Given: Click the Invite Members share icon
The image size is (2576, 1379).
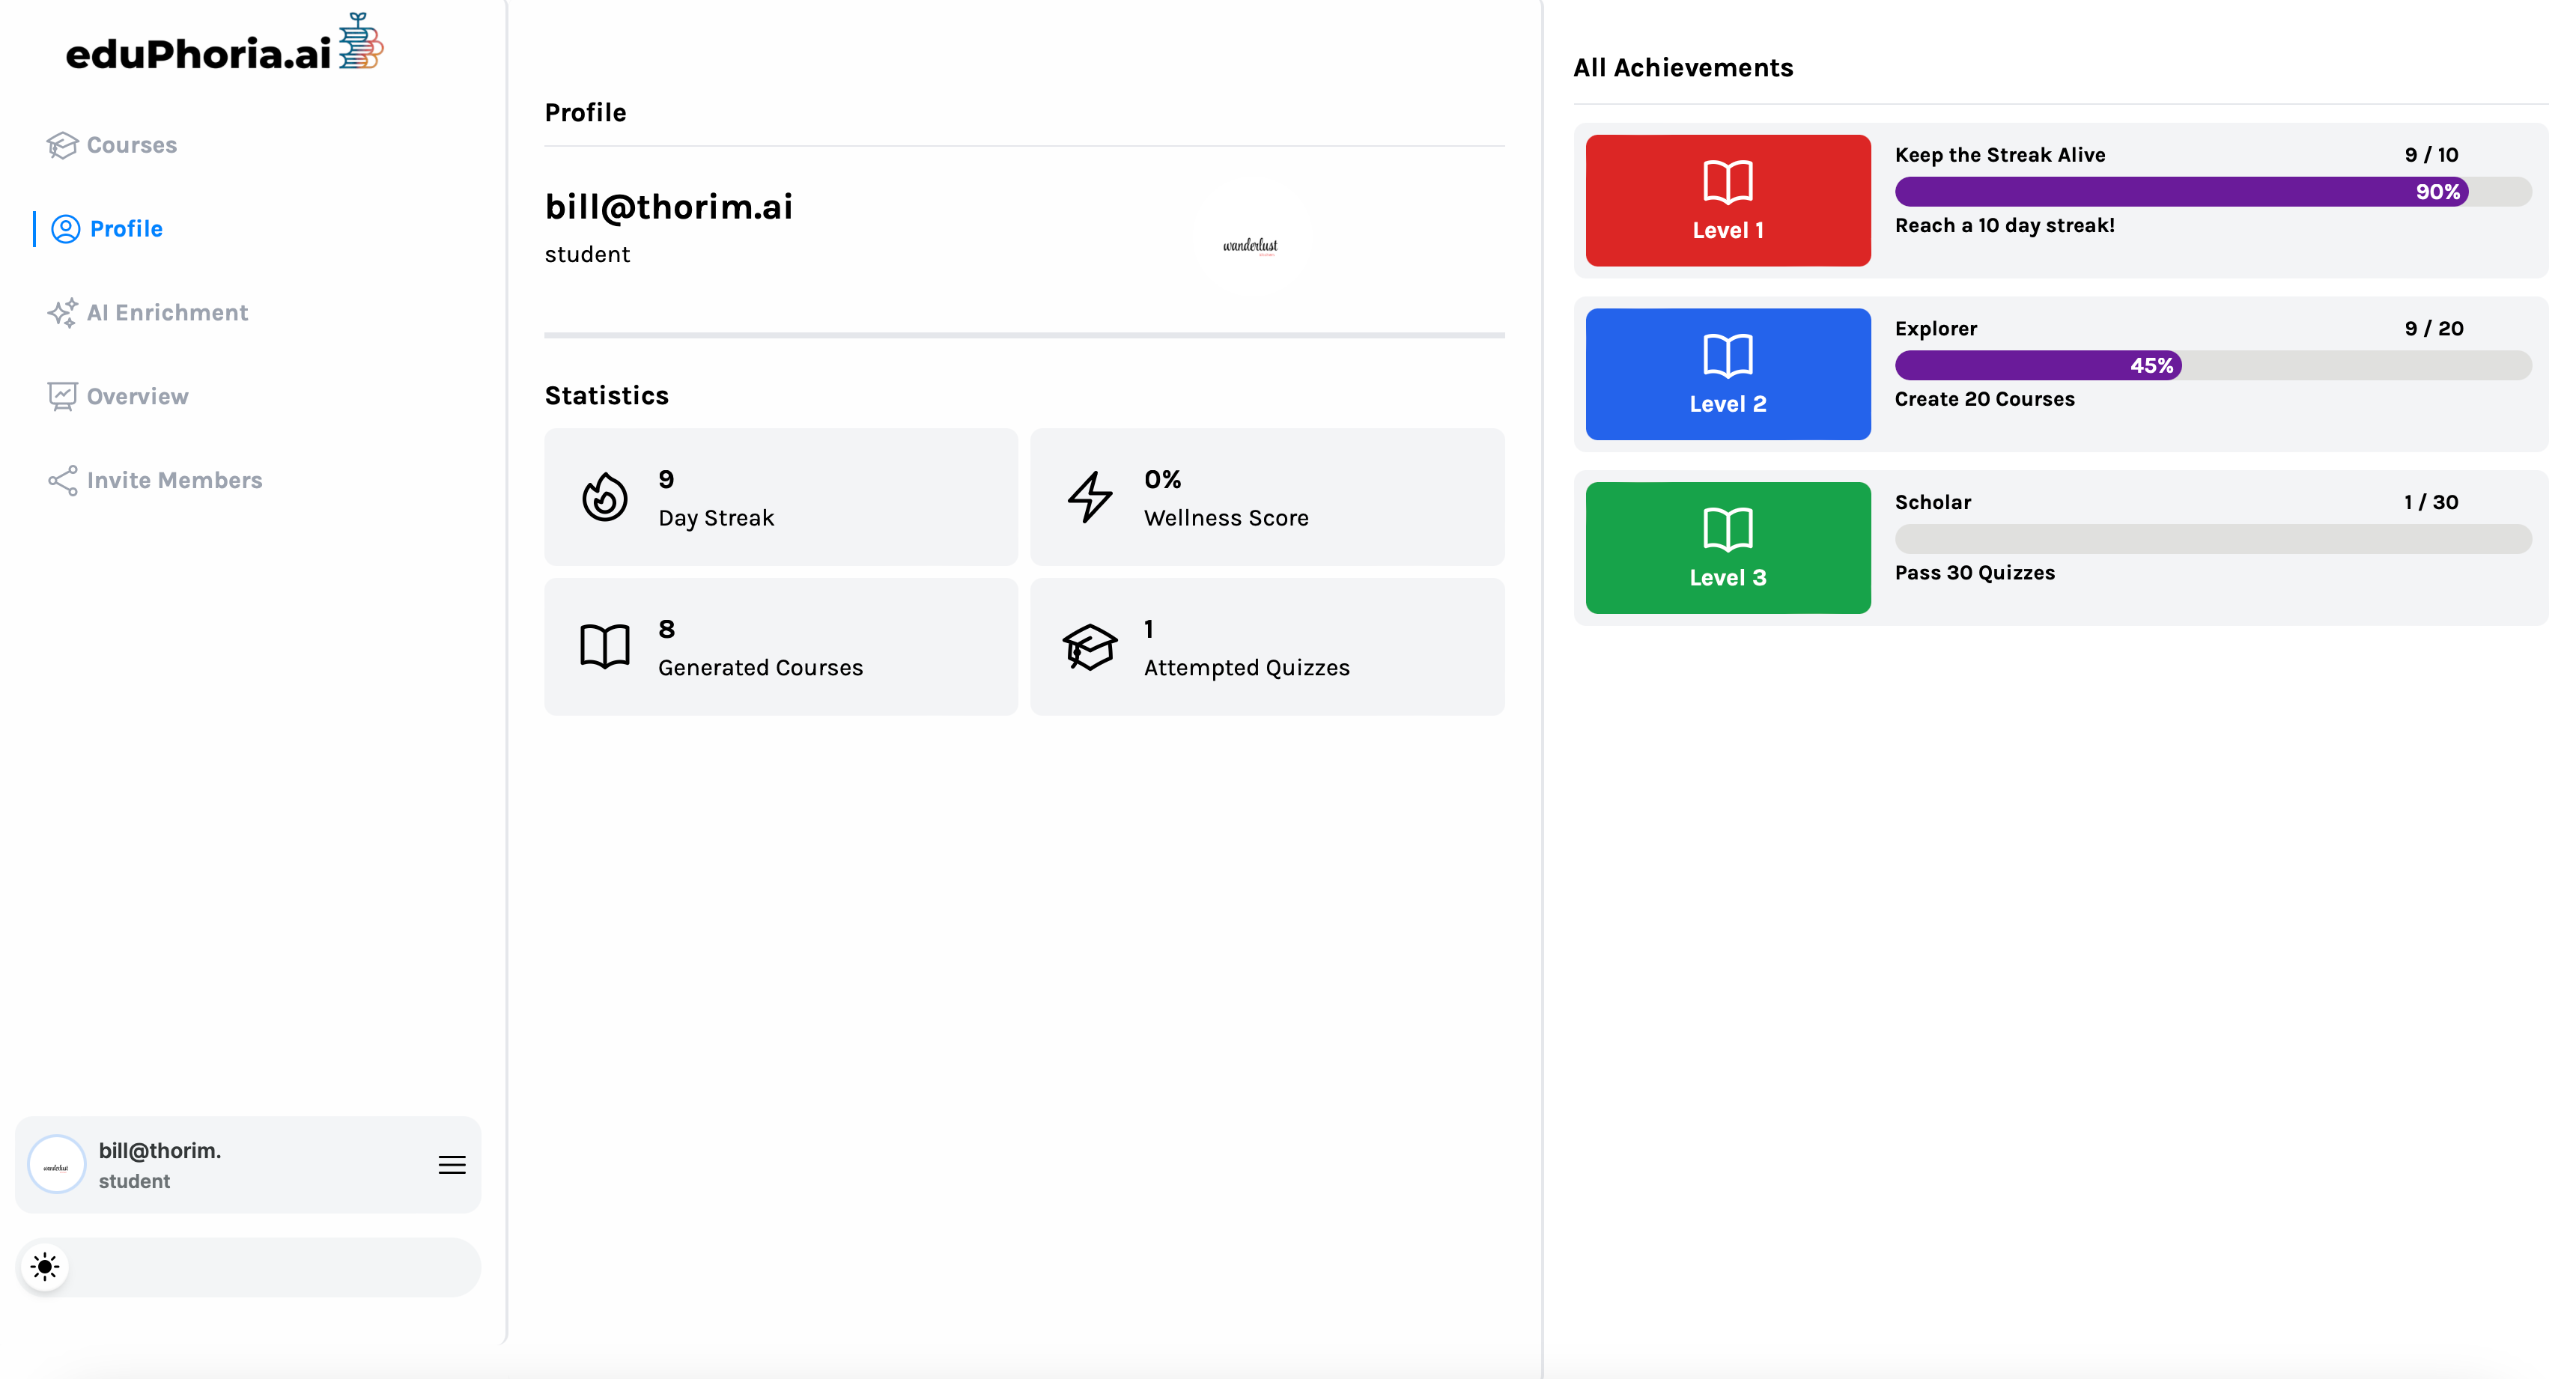Looking at the screenshot, I should [62, 481].
